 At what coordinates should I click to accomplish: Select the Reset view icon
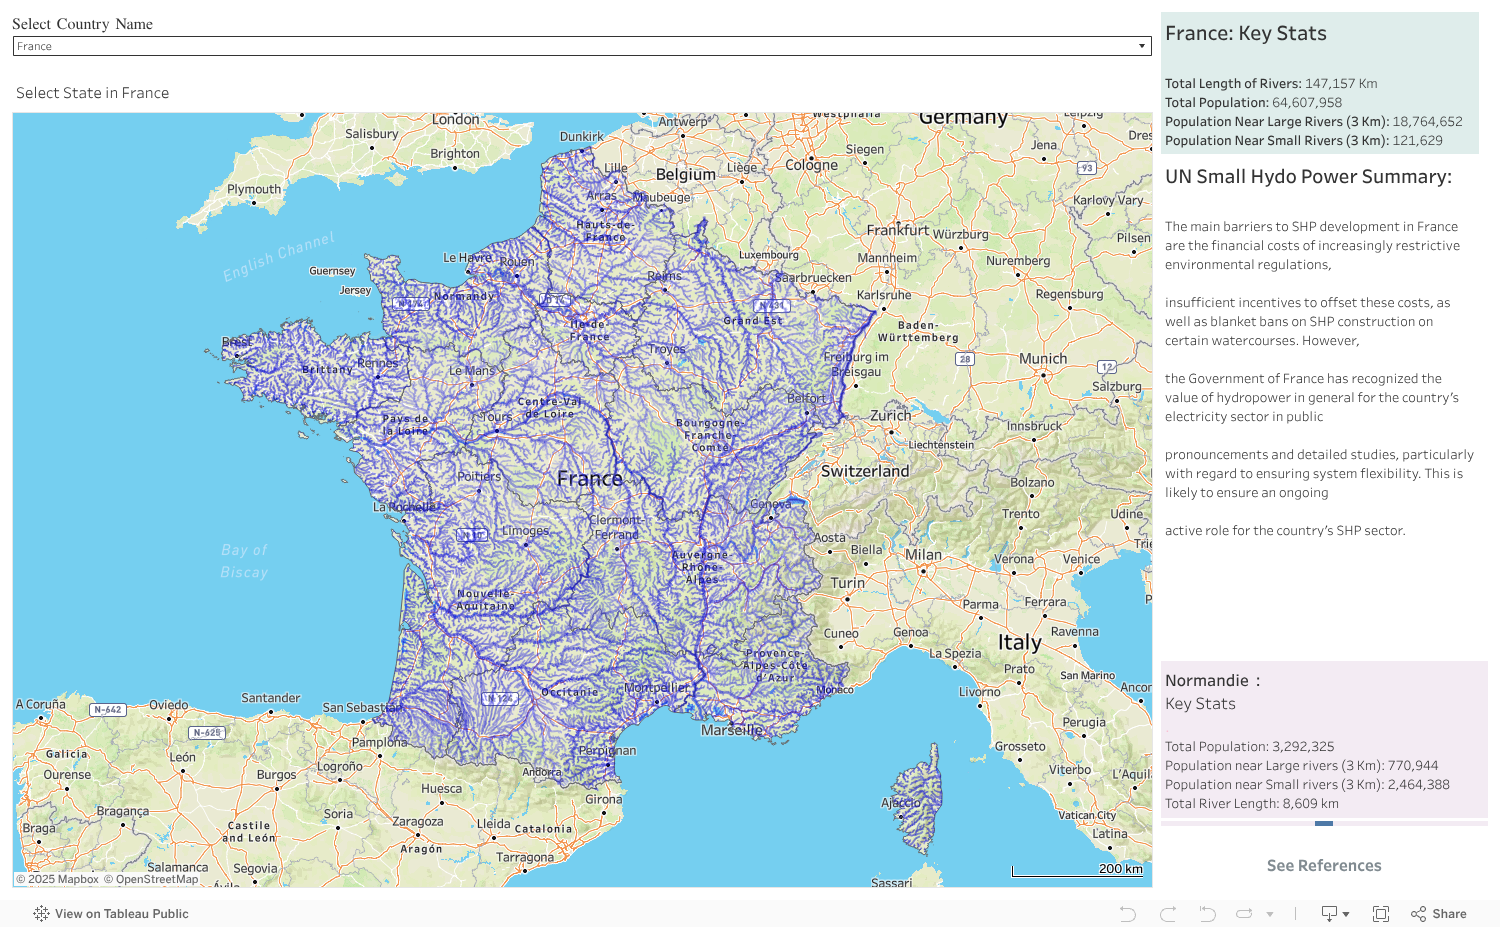[1206, 913]
